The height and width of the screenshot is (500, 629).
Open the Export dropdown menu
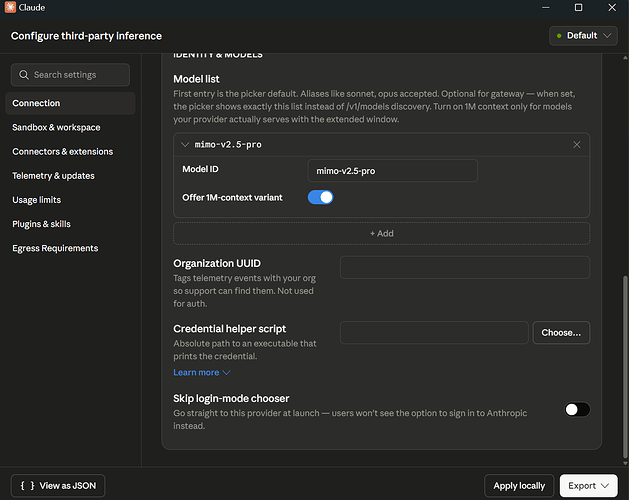click(x=588, y=486)
